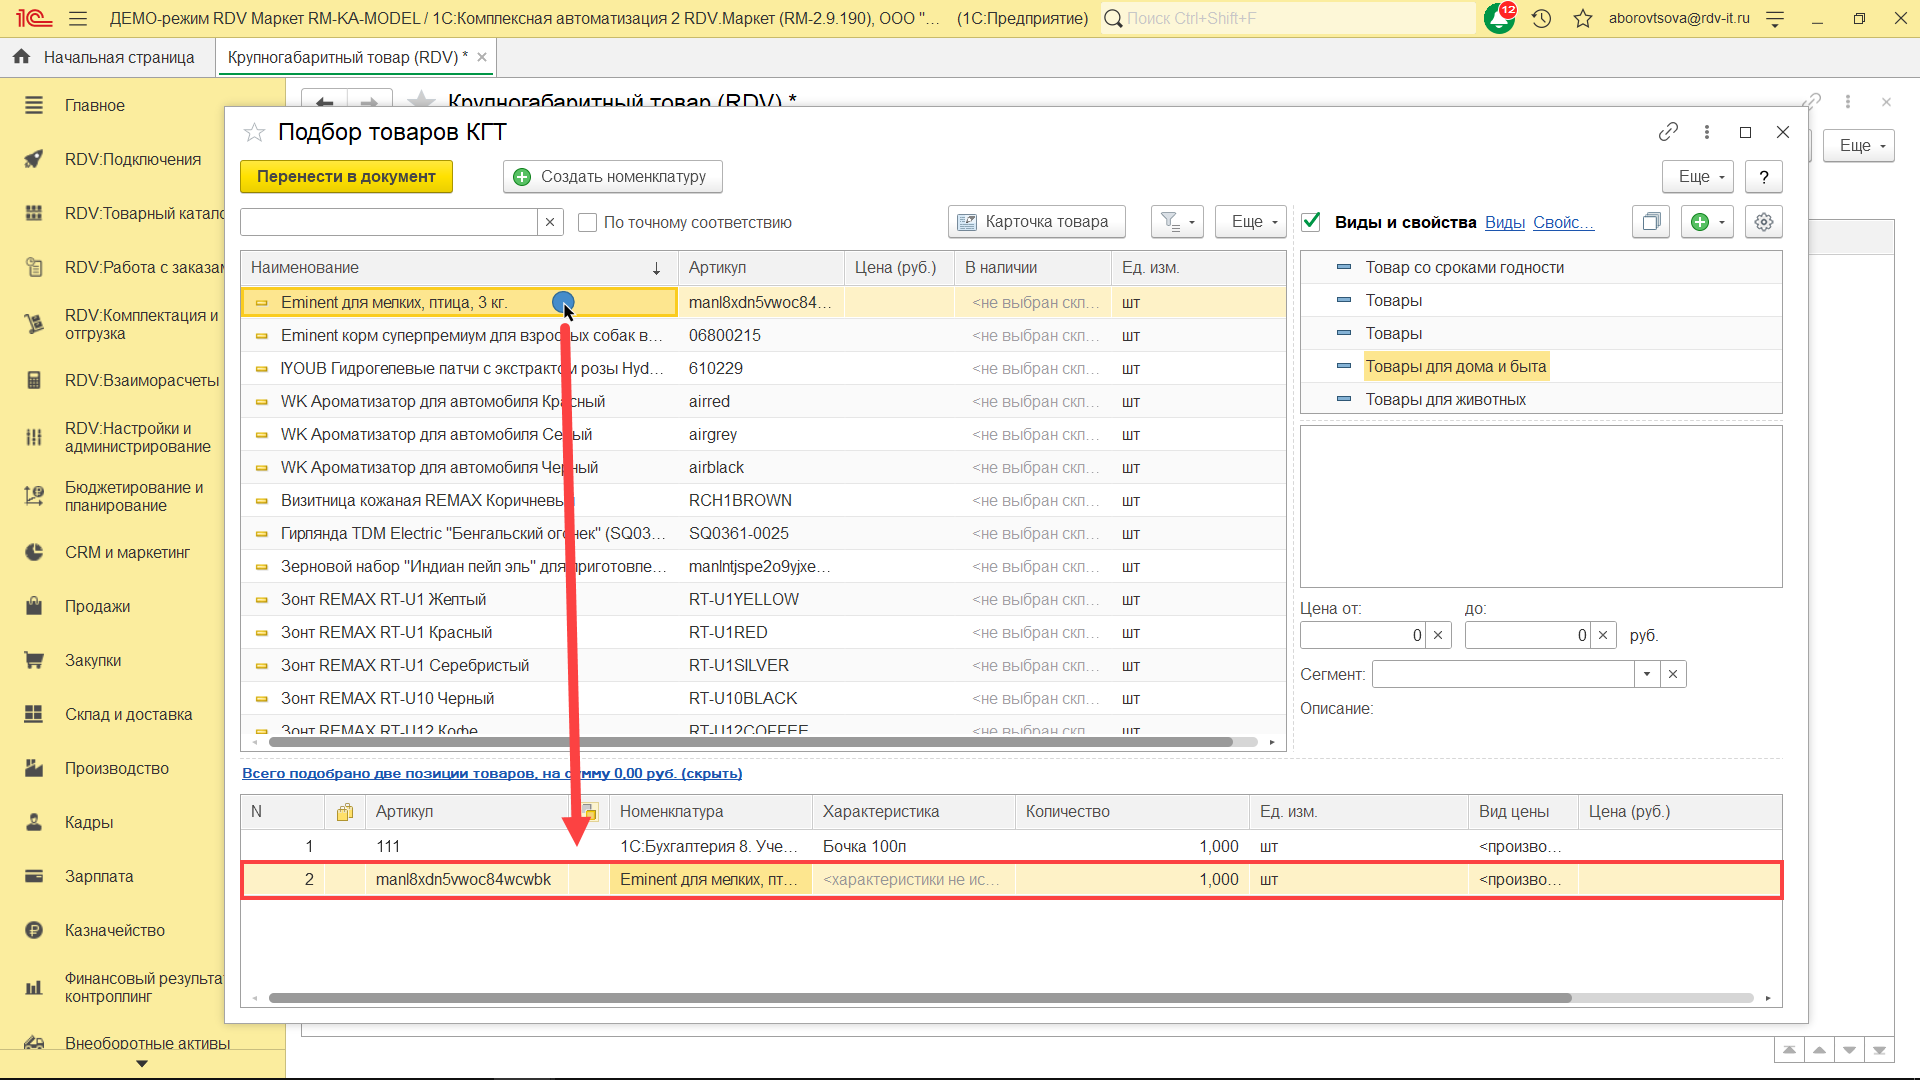Image resolution: width=1920 pixels, height=1080 pixels.
Task: Click the favorites star in title bar
Action: [x=1582, y=18]
